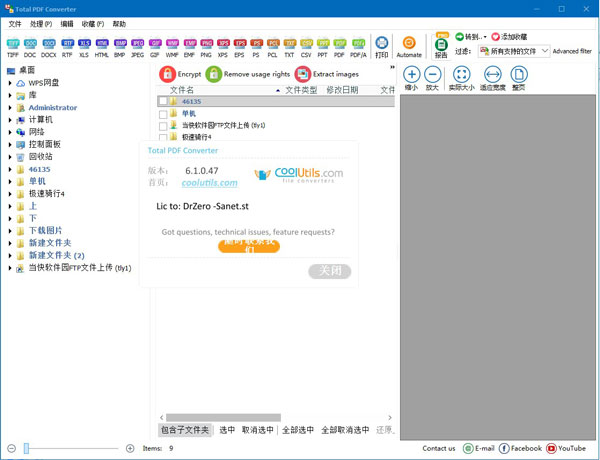Click the RTF format icon

[x=67, y=47]
